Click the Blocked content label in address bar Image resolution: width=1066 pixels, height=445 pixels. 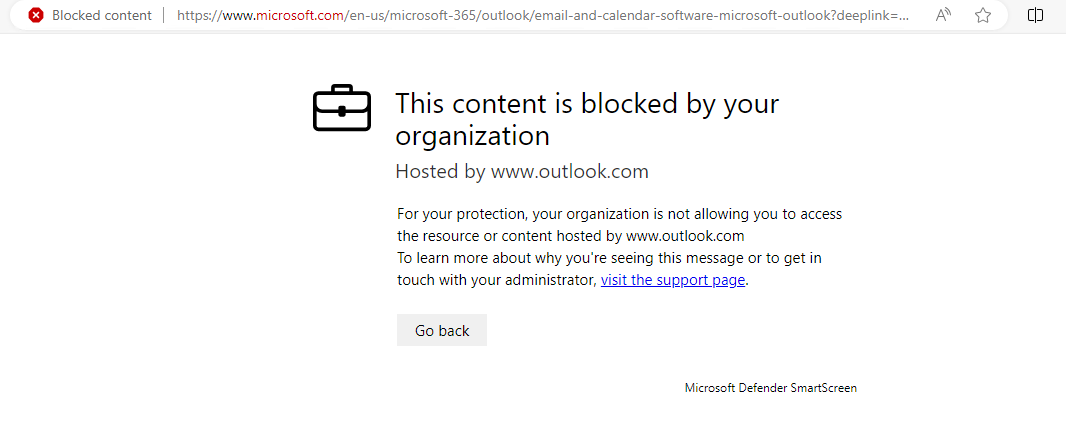point(102,15)
